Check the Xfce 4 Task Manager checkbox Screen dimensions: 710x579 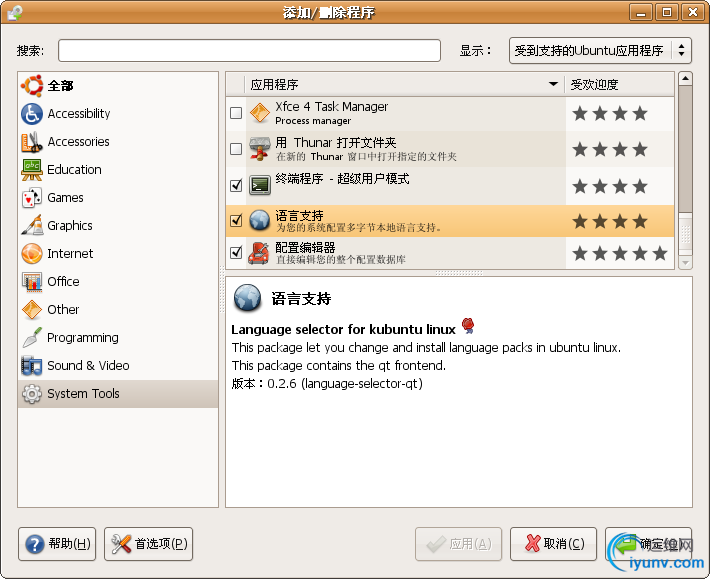(236, 113)
